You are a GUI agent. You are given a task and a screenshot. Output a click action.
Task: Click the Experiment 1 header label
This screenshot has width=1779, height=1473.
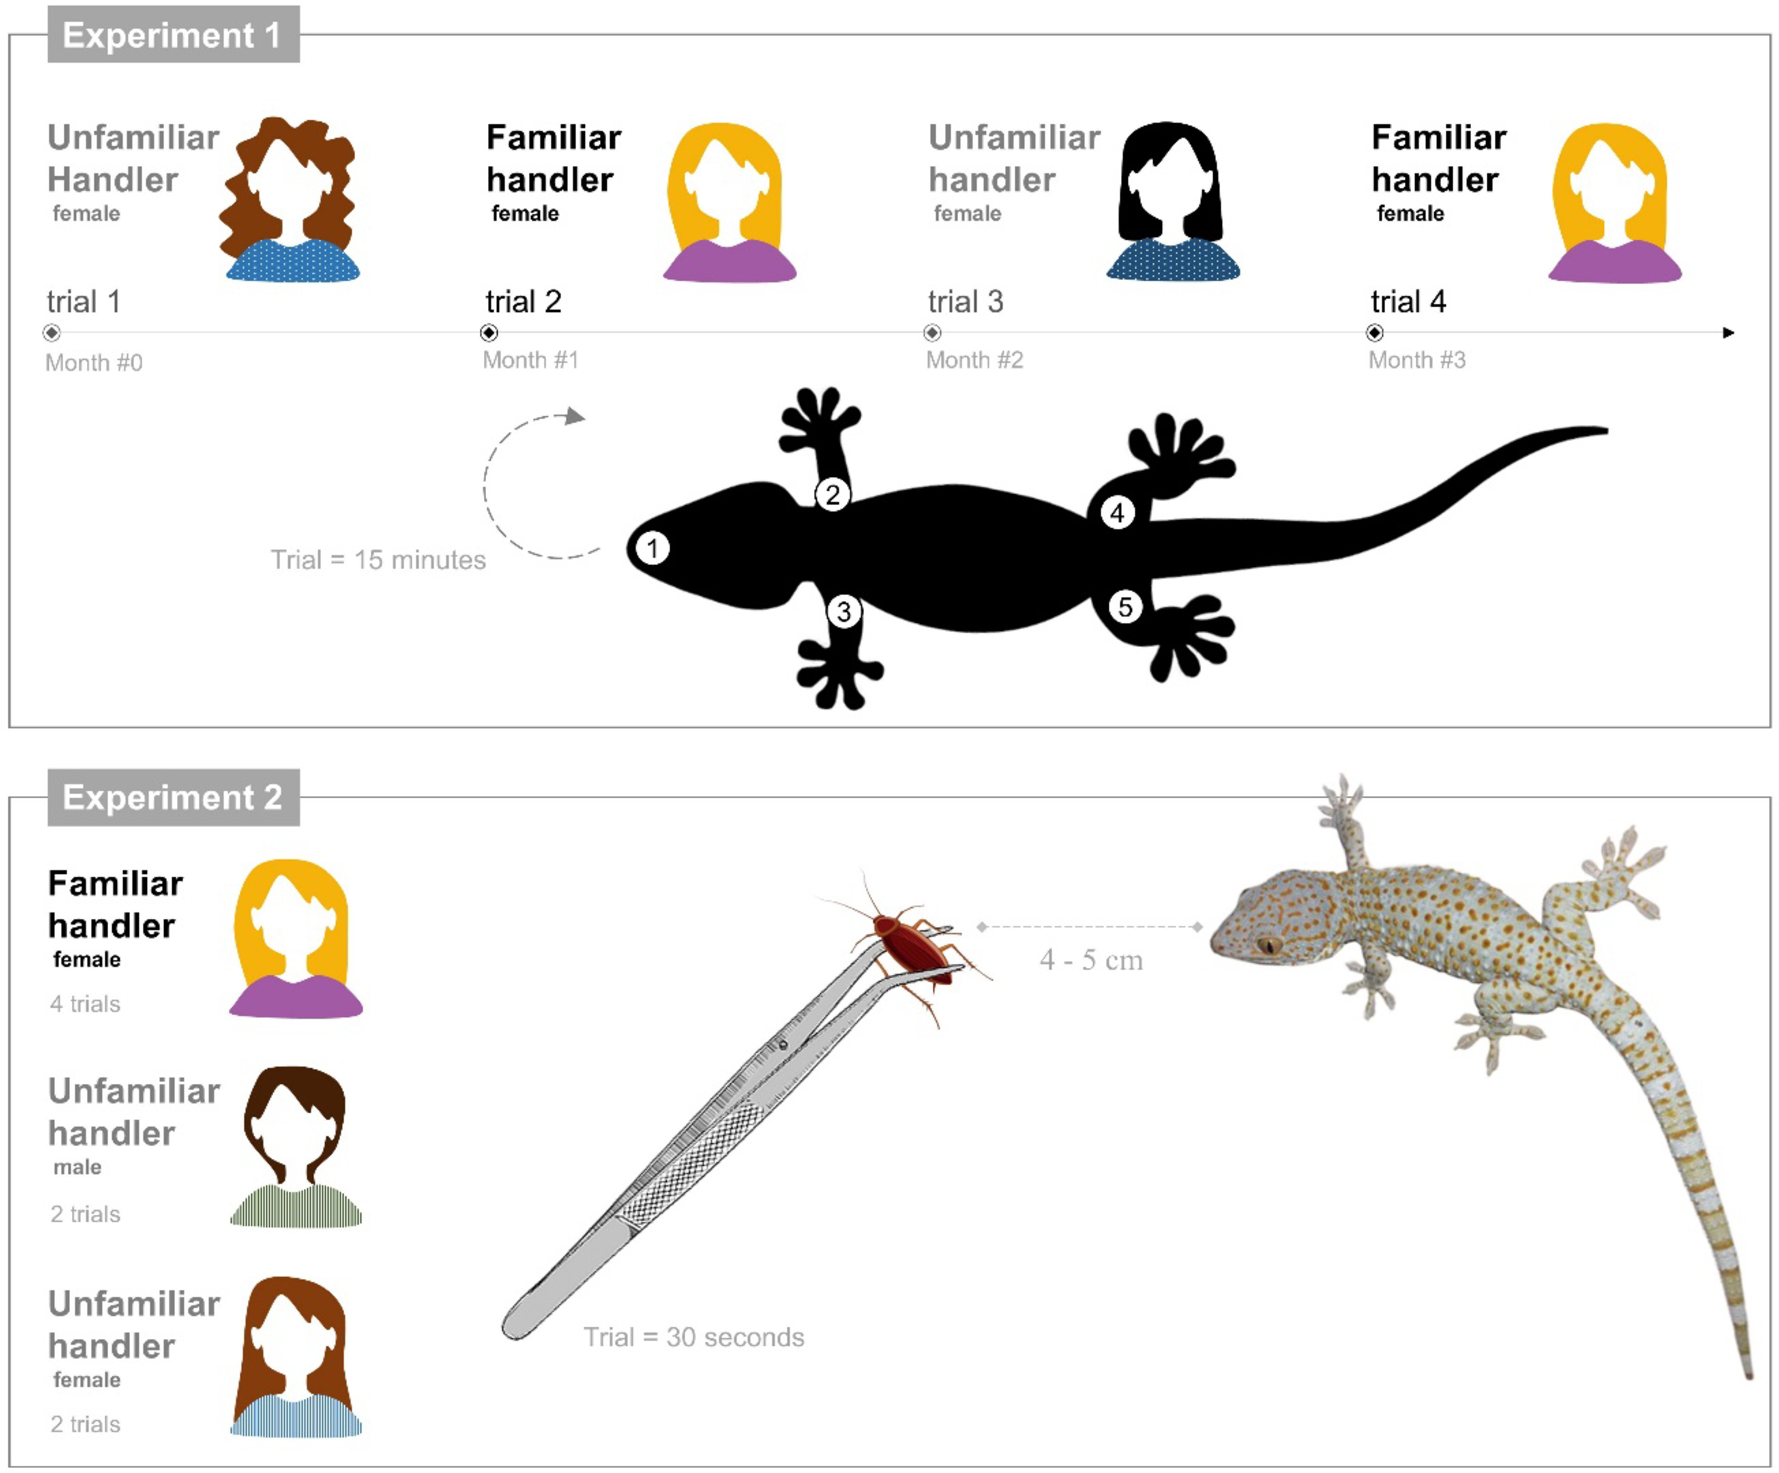click(173, 35)
